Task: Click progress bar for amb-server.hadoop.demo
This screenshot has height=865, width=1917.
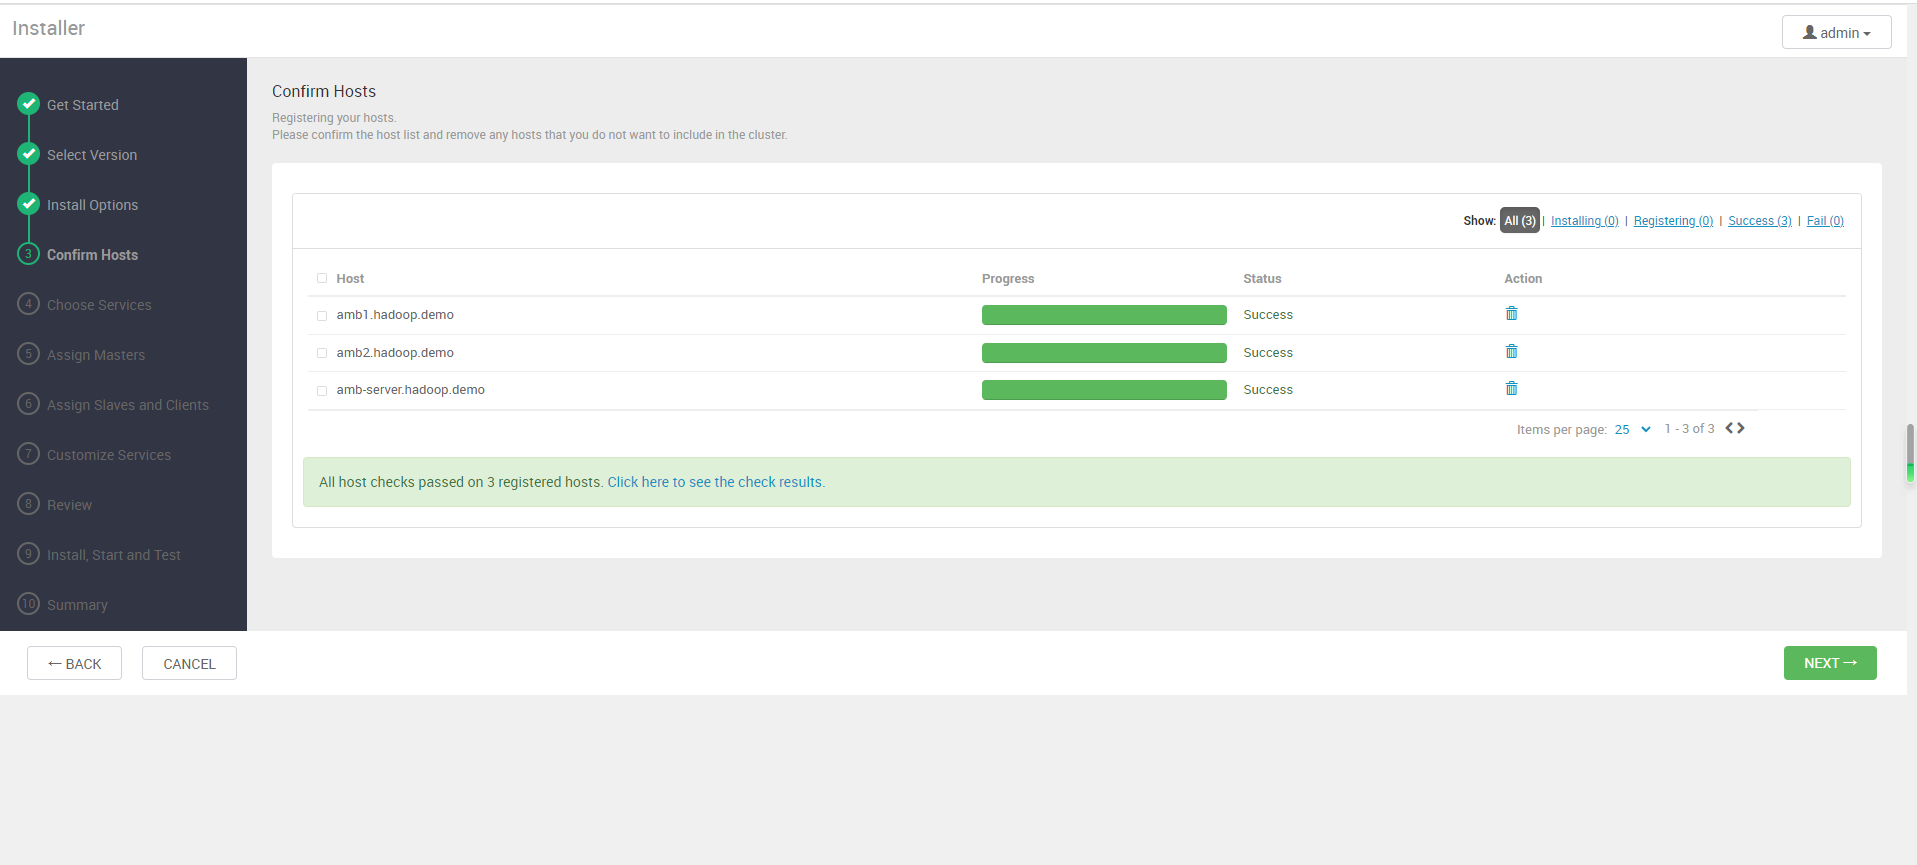Action: pos(1104,390)
